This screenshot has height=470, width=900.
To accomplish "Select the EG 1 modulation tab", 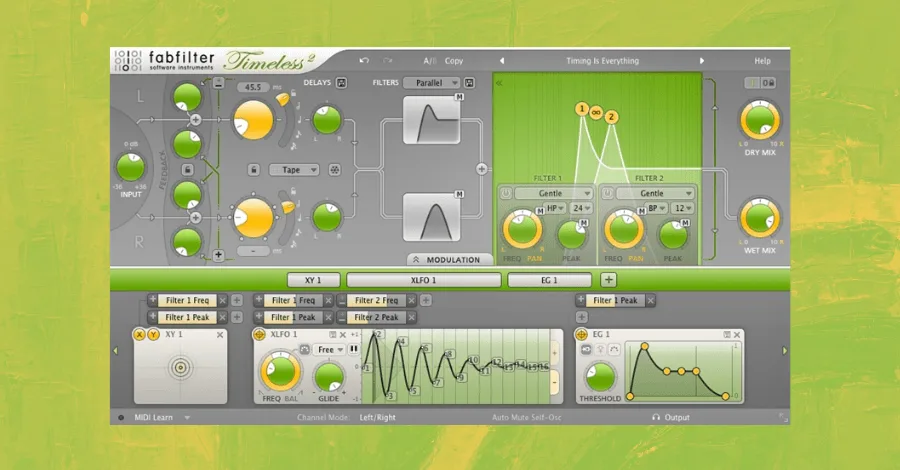I will coord(549,280).
